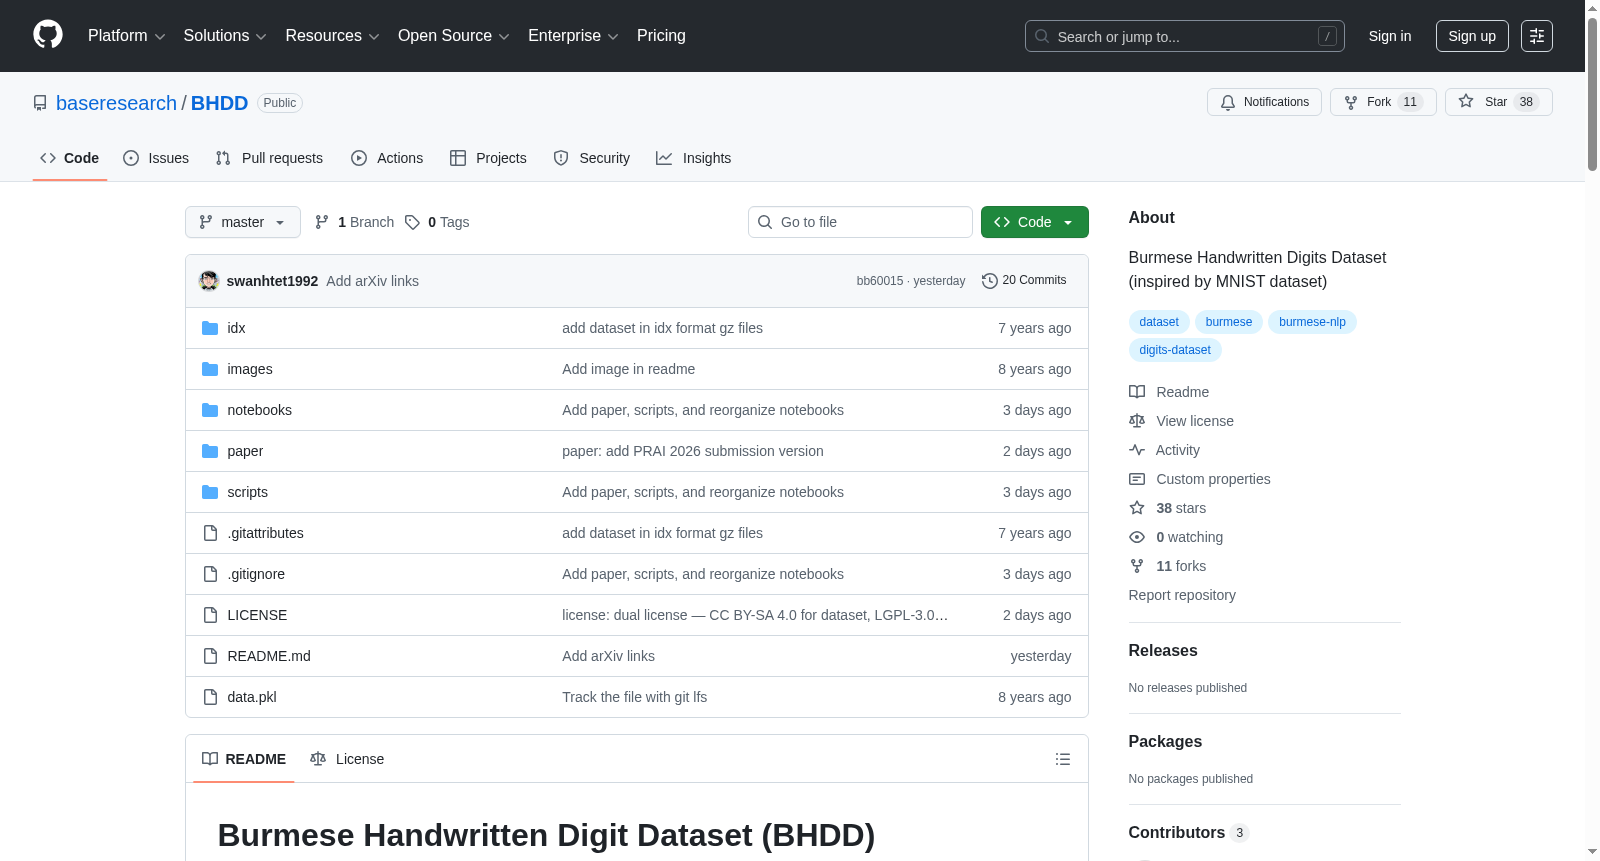
Task: Click the paper folder icon
Action: point(210,451)
